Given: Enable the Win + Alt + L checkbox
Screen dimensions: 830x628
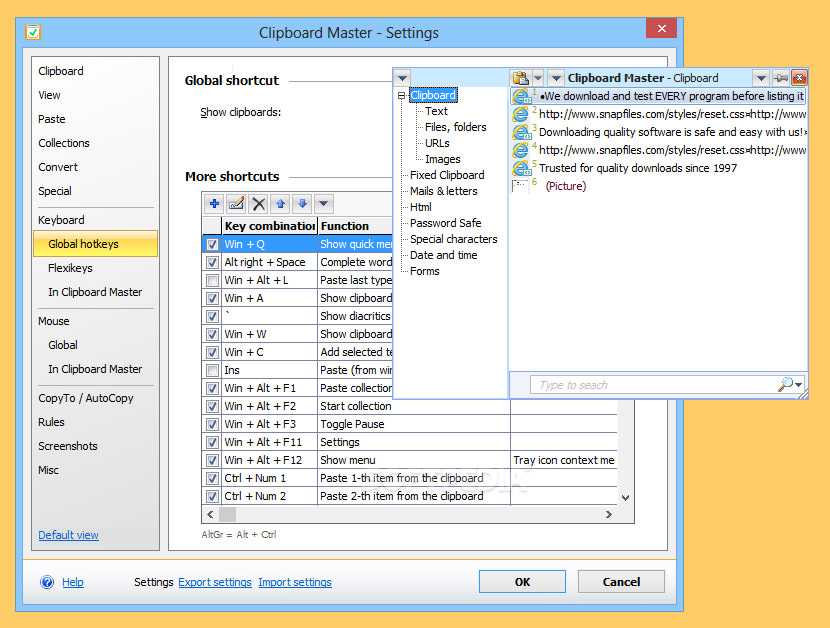Looking at the screenshot, I should coord(212,280).
